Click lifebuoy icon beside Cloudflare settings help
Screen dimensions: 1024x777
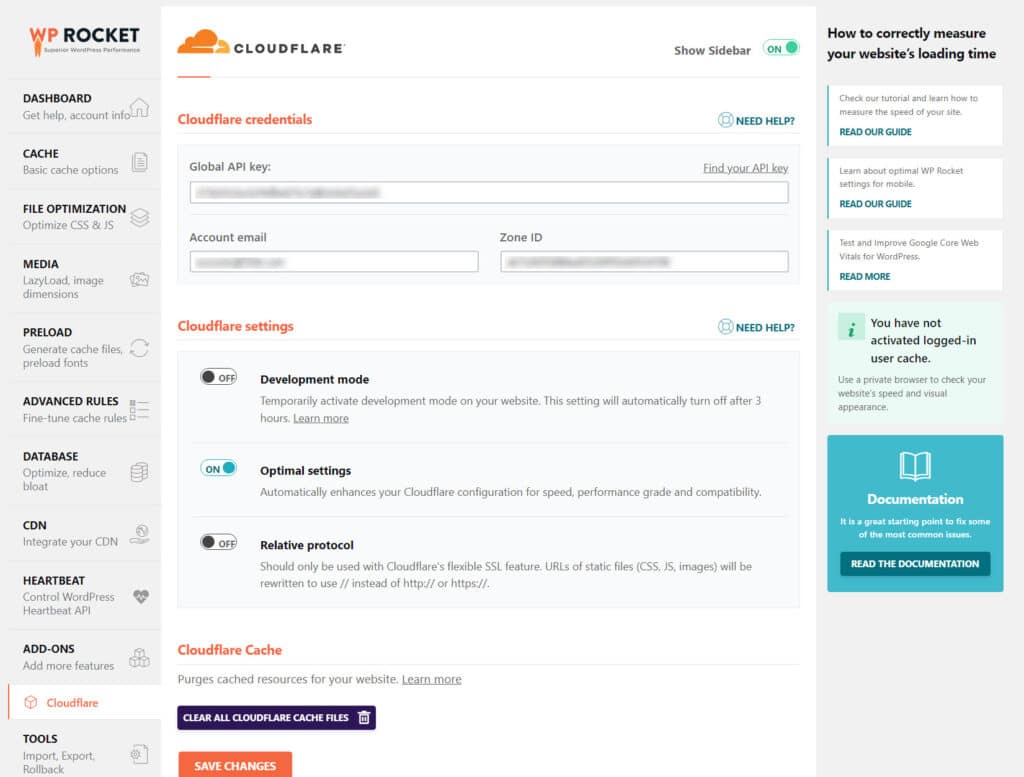pos(725,326)
